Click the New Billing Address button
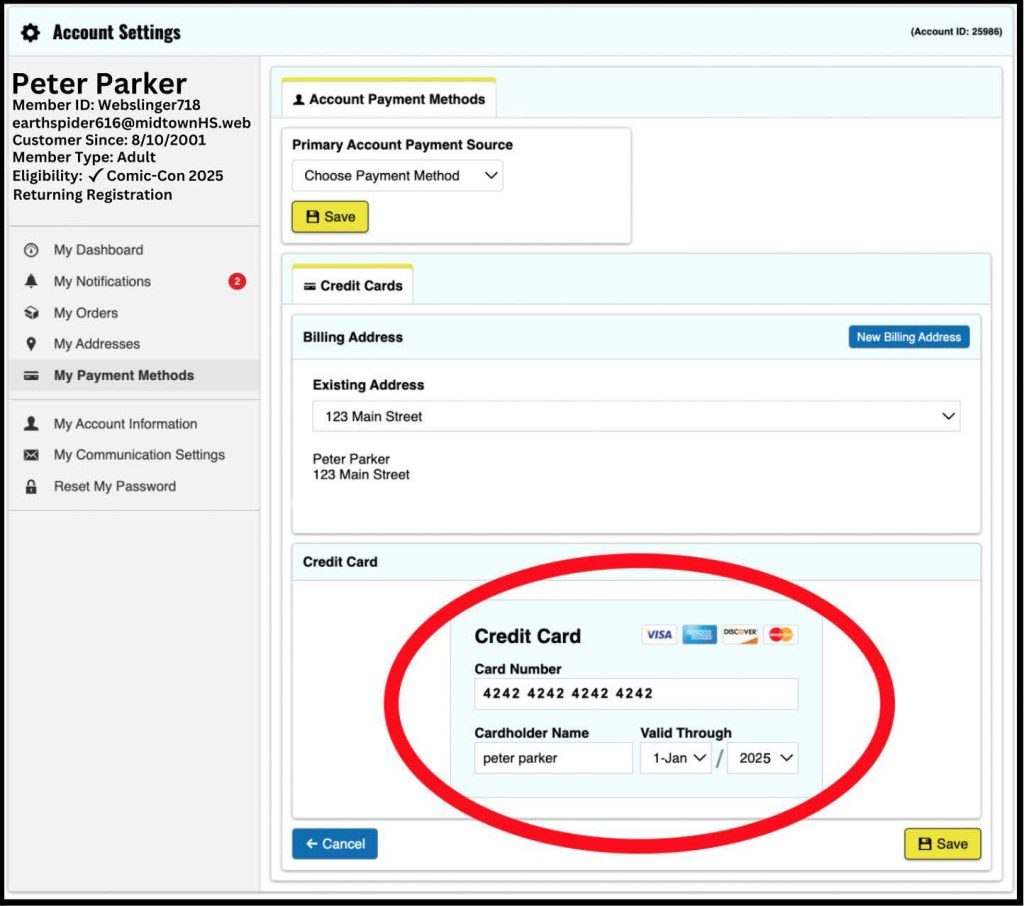This screenshot has width=1024, height=906. point(908,337)
